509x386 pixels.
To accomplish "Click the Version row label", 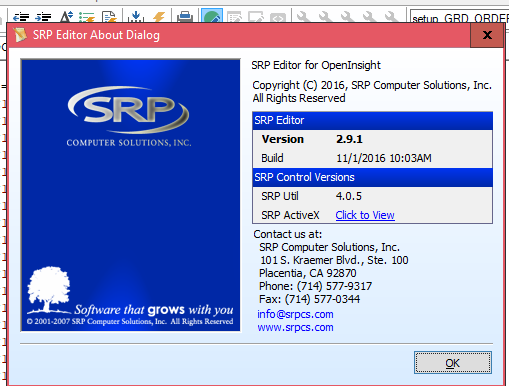I will tap(283, 139).
